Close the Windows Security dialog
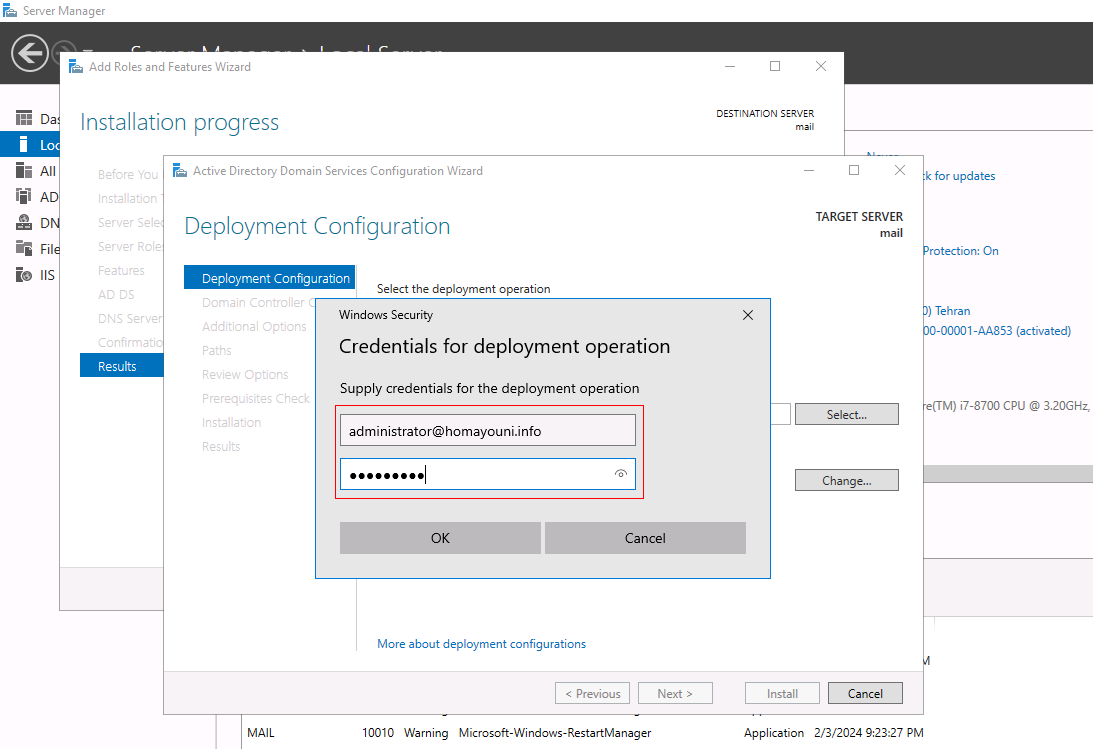 click(x=748, y=315)
